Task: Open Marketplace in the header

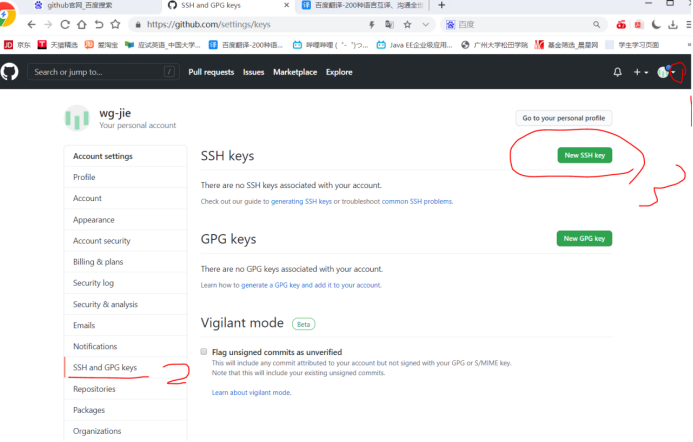Action: point(295,72)
